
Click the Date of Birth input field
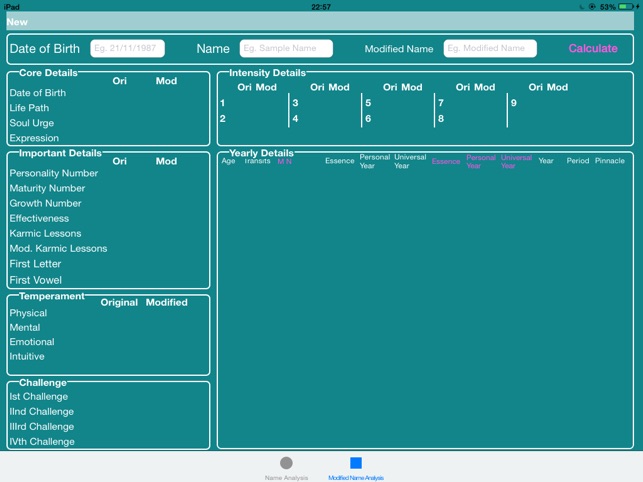coord(128,48)
